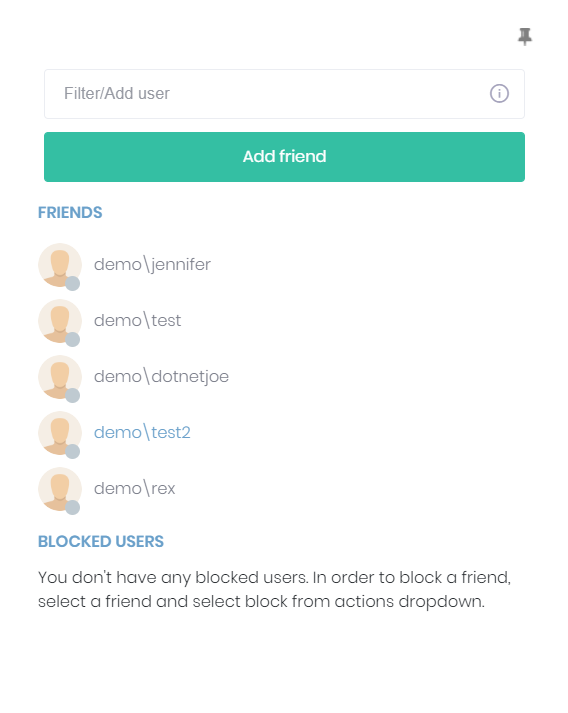Select friend demo\jennifer by name

152,265
